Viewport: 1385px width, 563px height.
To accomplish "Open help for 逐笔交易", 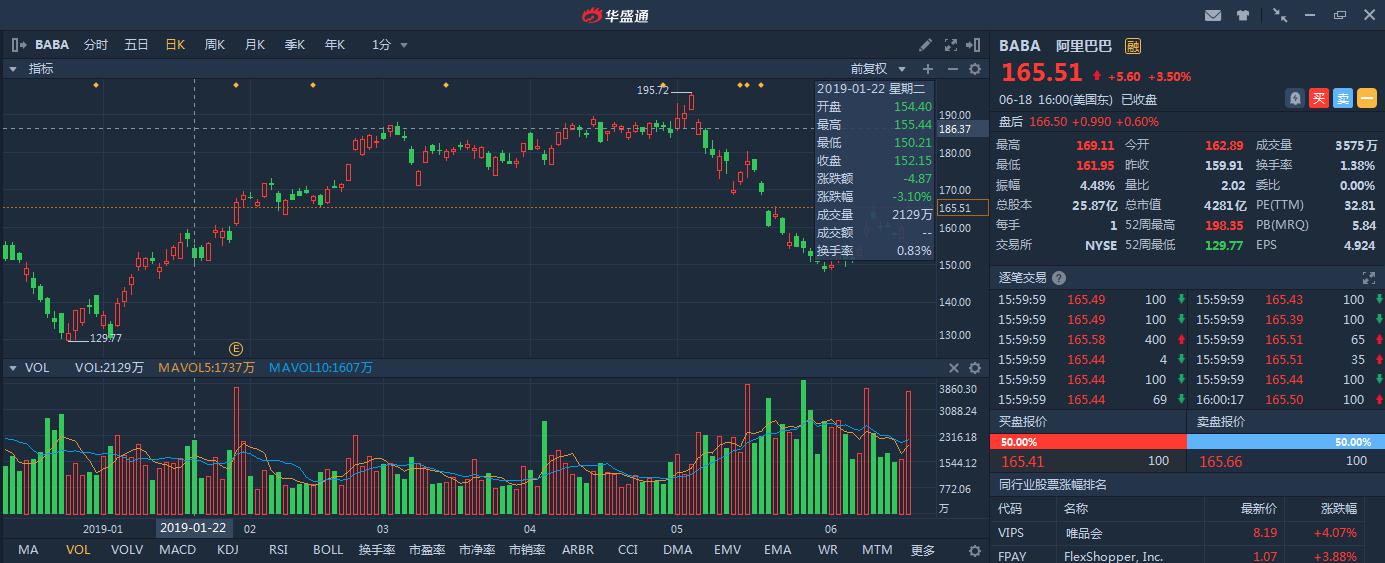I will click(x=1059, y=278).
